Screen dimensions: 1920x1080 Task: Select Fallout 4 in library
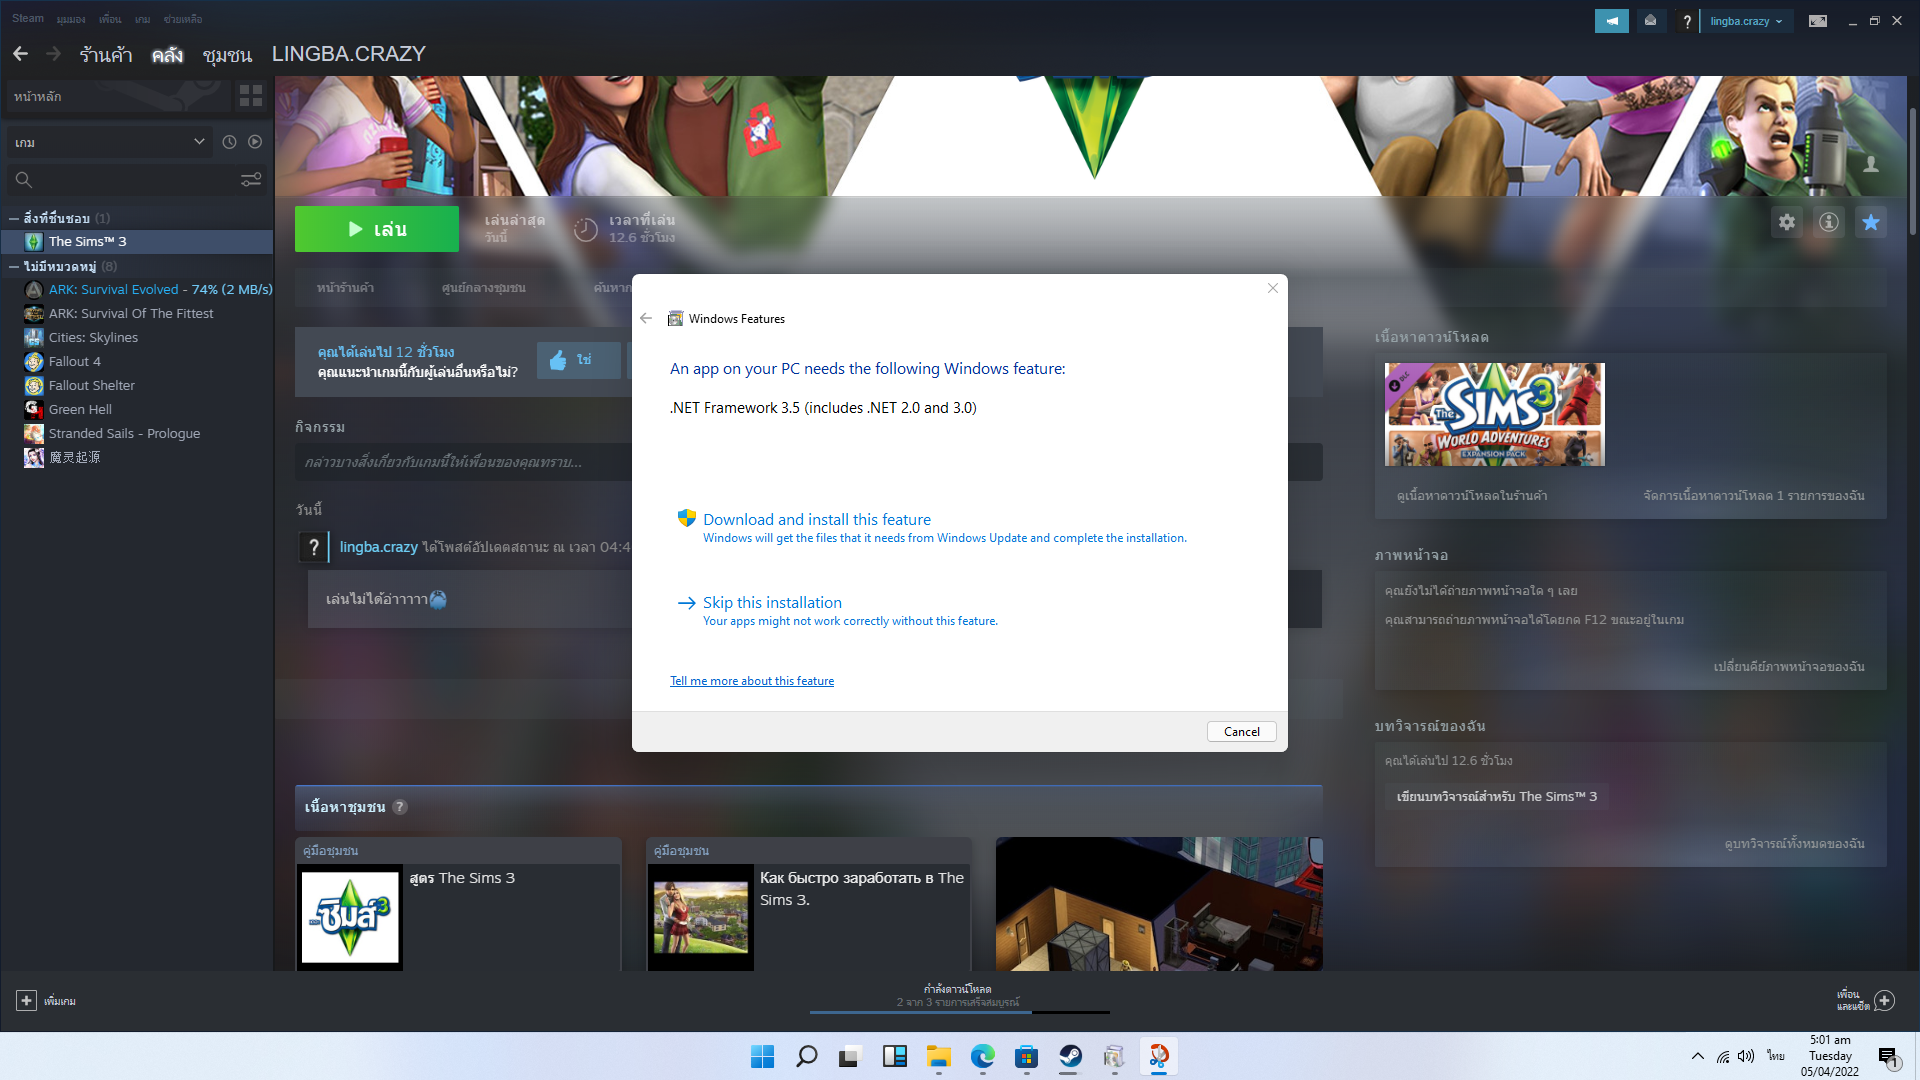coord(137,361)
